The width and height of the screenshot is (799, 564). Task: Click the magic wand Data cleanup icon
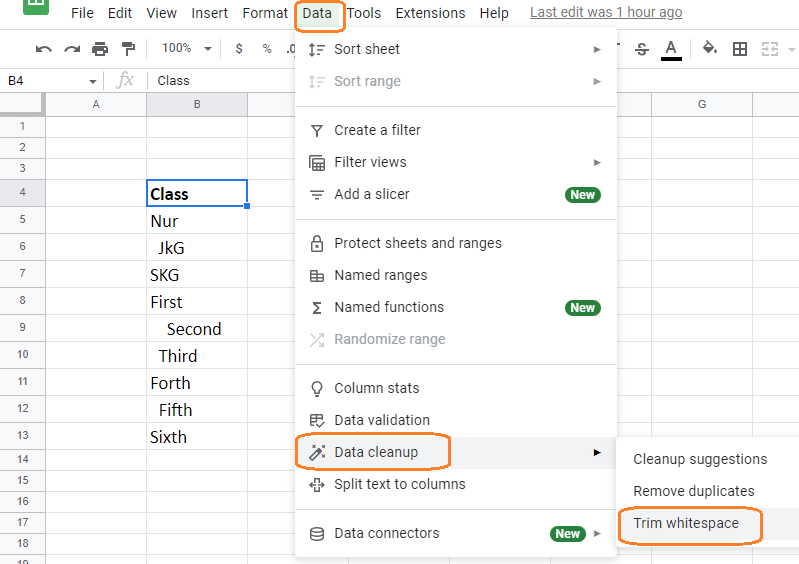coord(316,452)
